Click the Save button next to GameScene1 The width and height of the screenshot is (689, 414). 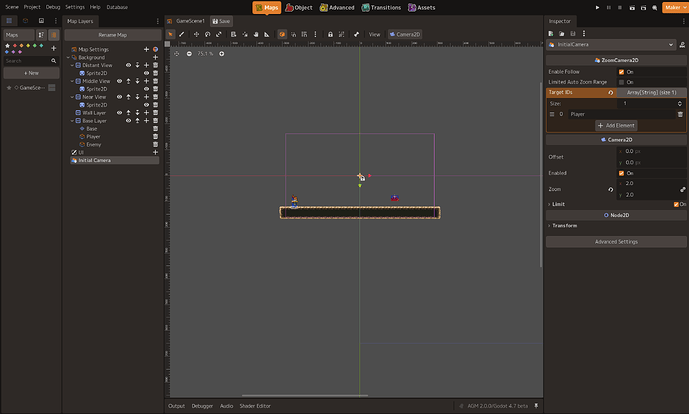click(x=221, y=21)
